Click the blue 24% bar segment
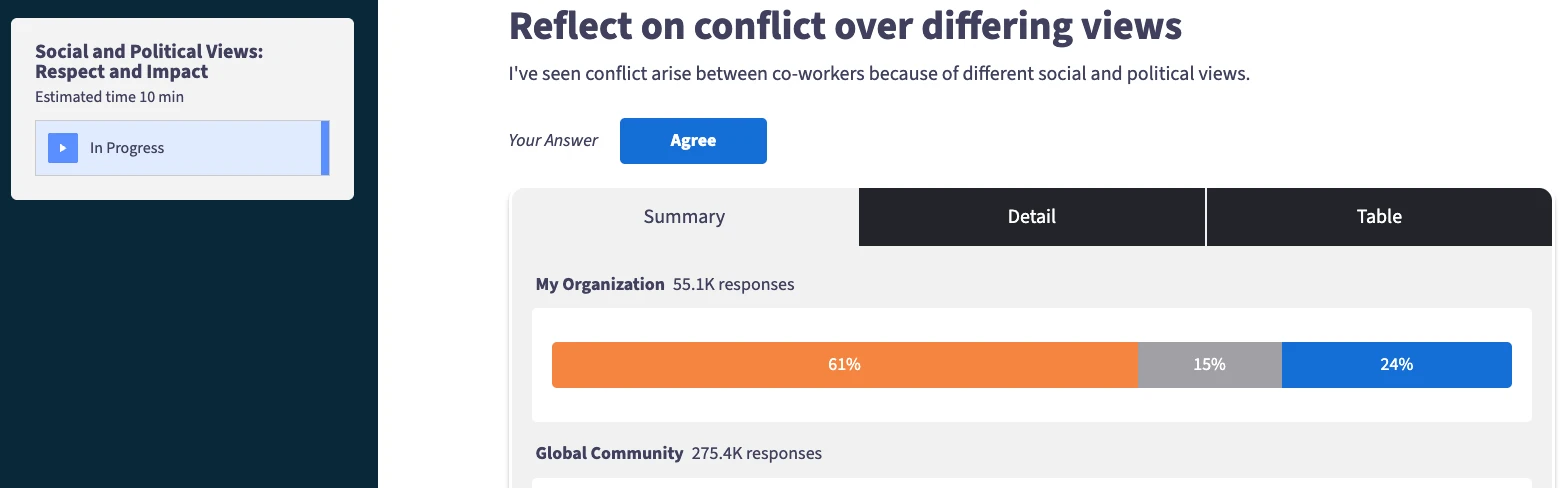 pyautogui.click(x=1397, y=365)
